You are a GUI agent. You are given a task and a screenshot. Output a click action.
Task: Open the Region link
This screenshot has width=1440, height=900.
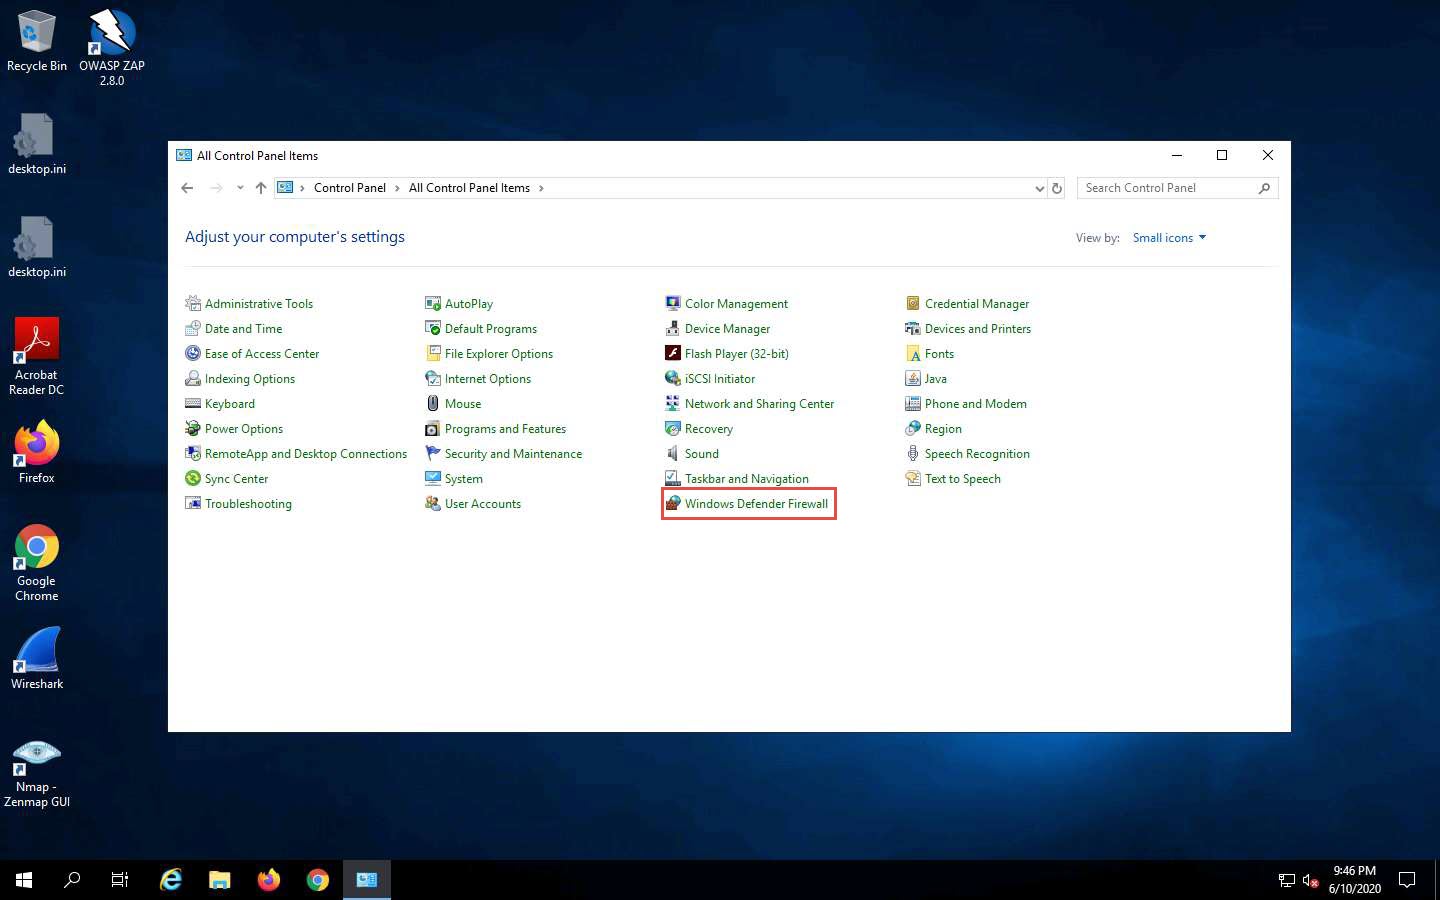click(943, 429)
